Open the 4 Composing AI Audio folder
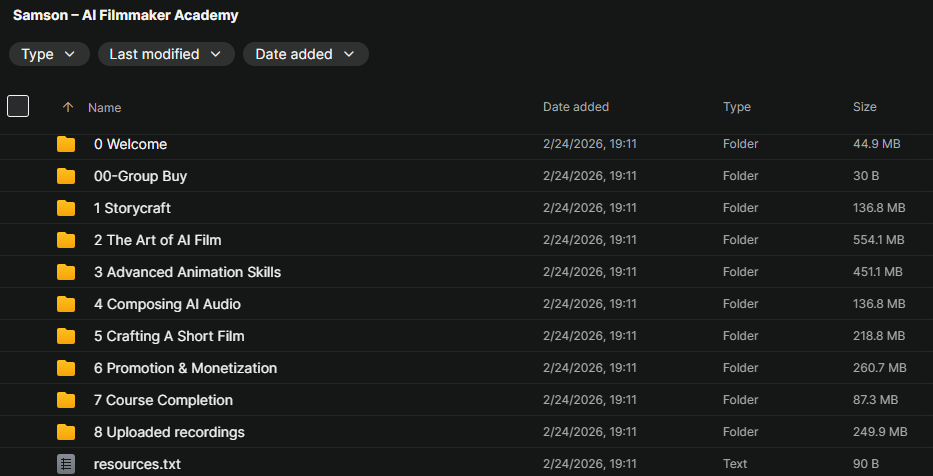933x476 pixels. (x=167, y=304)
